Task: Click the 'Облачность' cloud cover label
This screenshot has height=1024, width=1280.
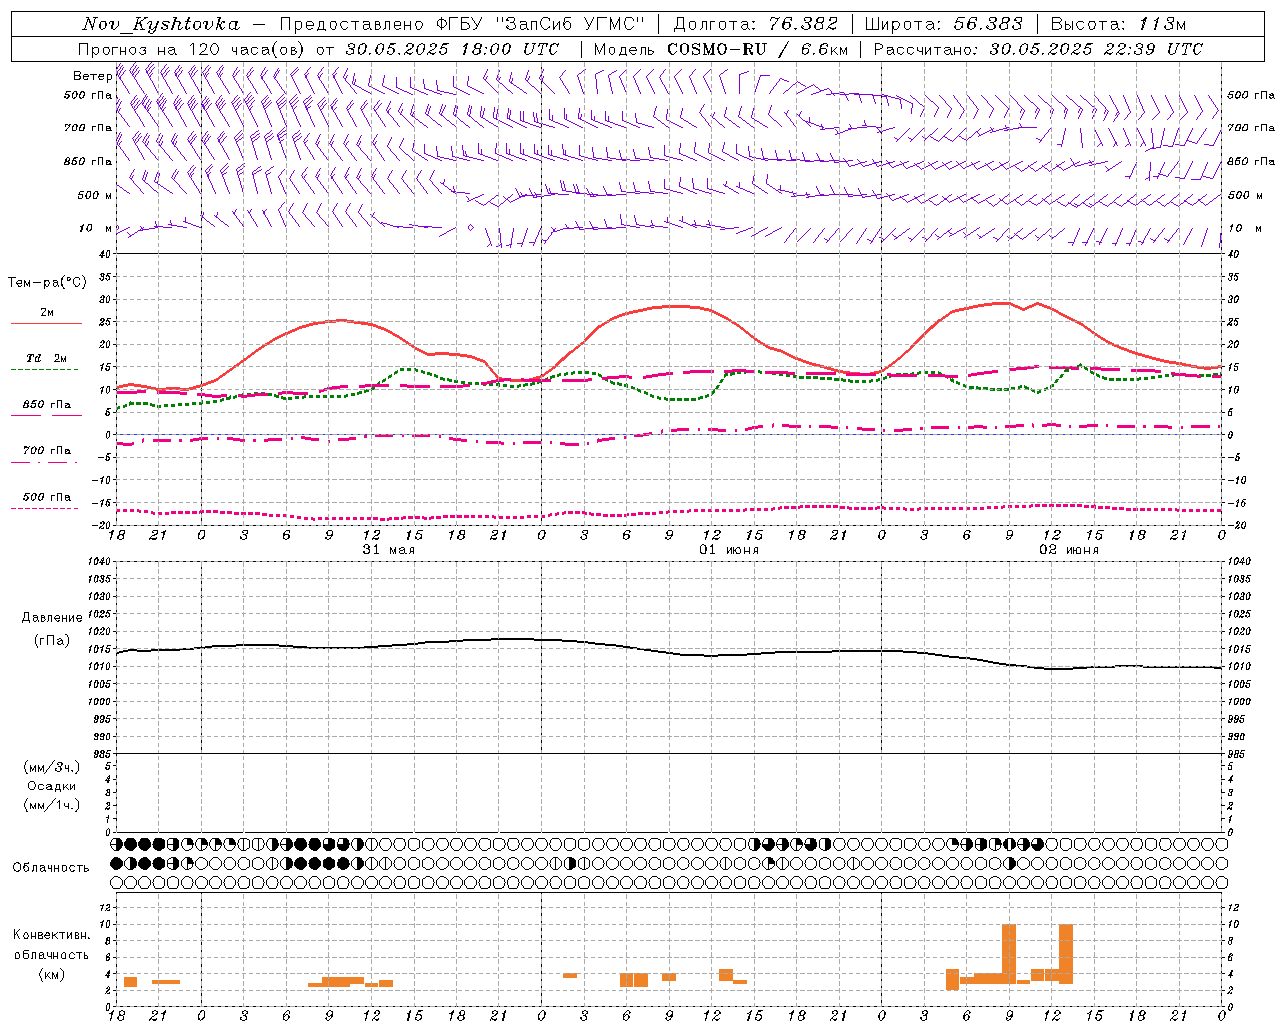Action: tap(51, 868)
